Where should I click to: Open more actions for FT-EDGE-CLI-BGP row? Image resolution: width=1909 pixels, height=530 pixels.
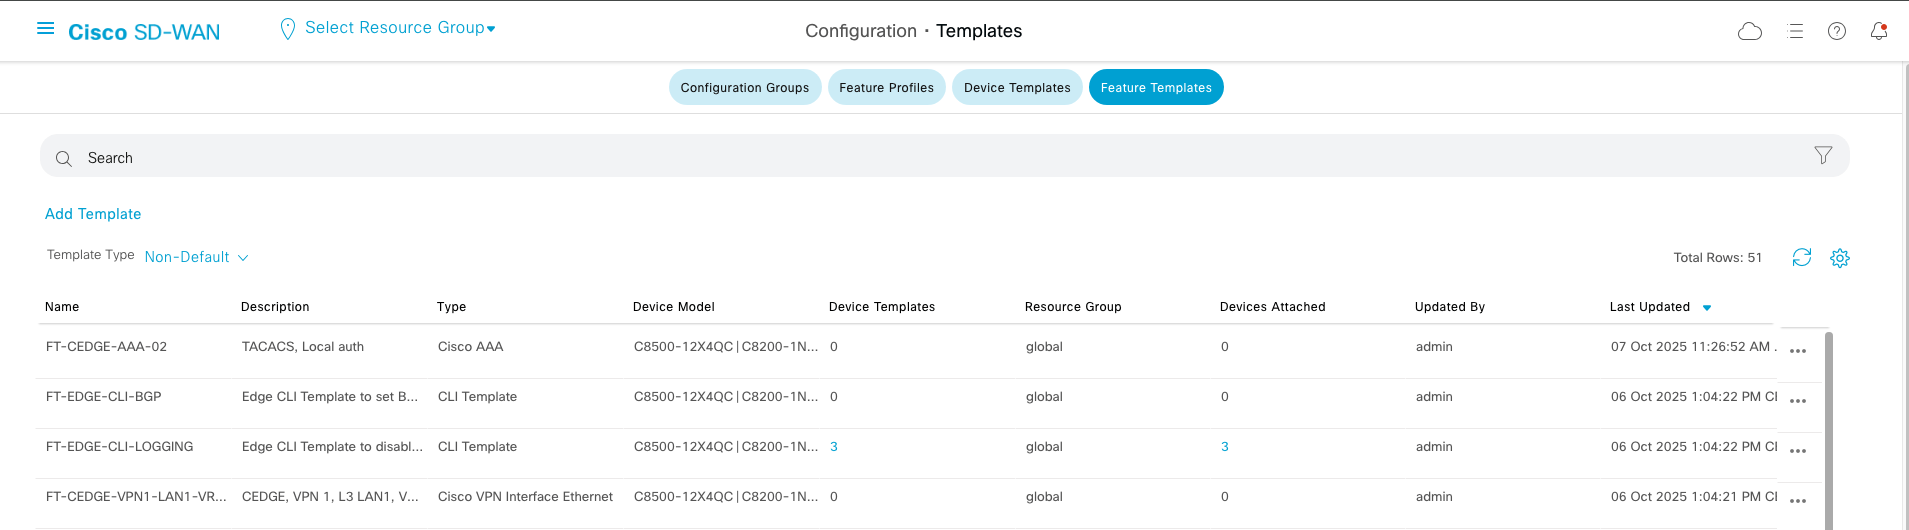tap(1798, 401)
